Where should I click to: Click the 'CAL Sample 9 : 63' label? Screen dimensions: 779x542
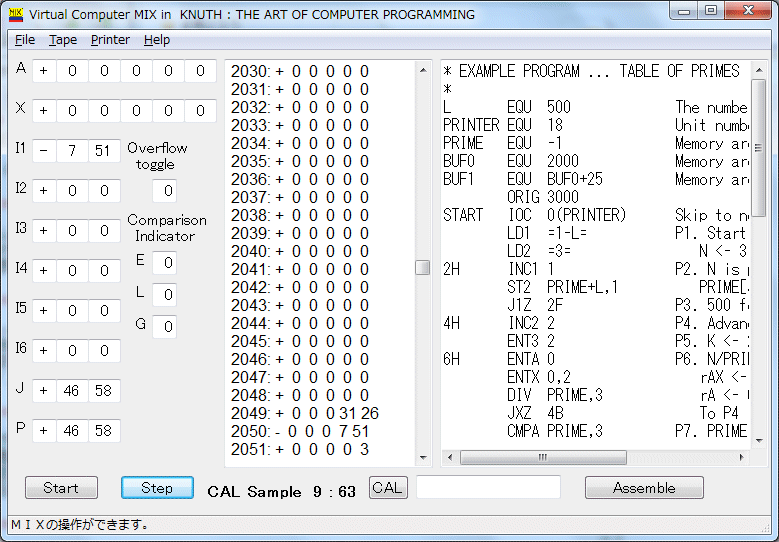click(x=282, y=492)
